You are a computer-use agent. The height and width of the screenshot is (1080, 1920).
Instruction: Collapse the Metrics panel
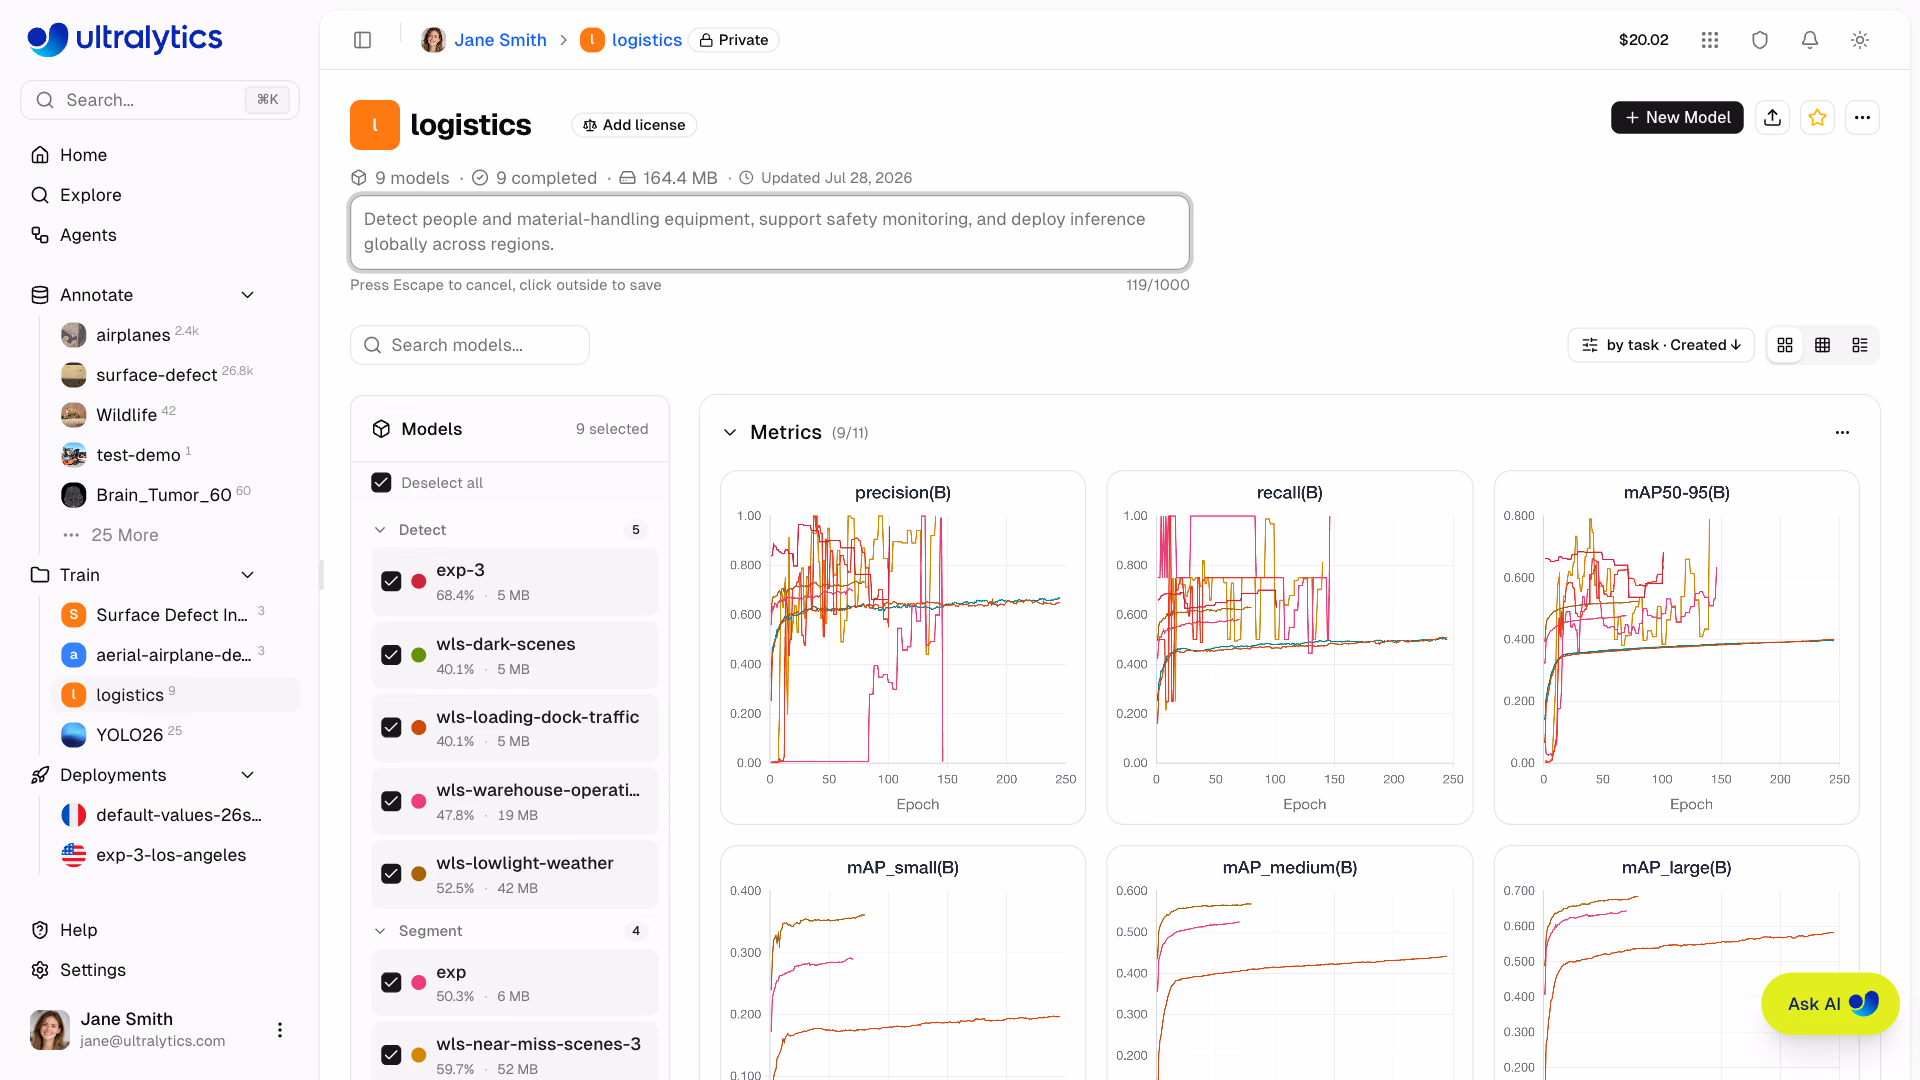tap(730, 432)
